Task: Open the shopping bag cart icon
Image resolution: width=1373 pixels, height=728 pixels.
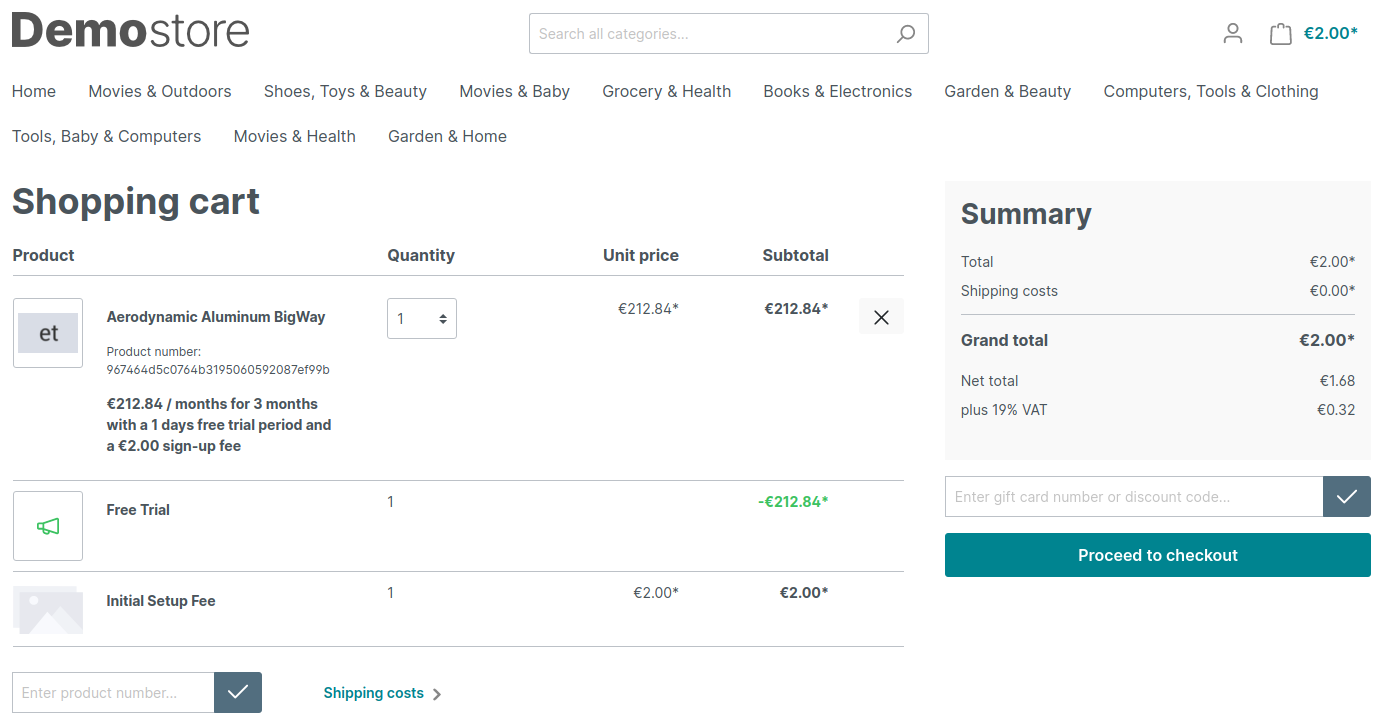Action: coord(1281,34)
